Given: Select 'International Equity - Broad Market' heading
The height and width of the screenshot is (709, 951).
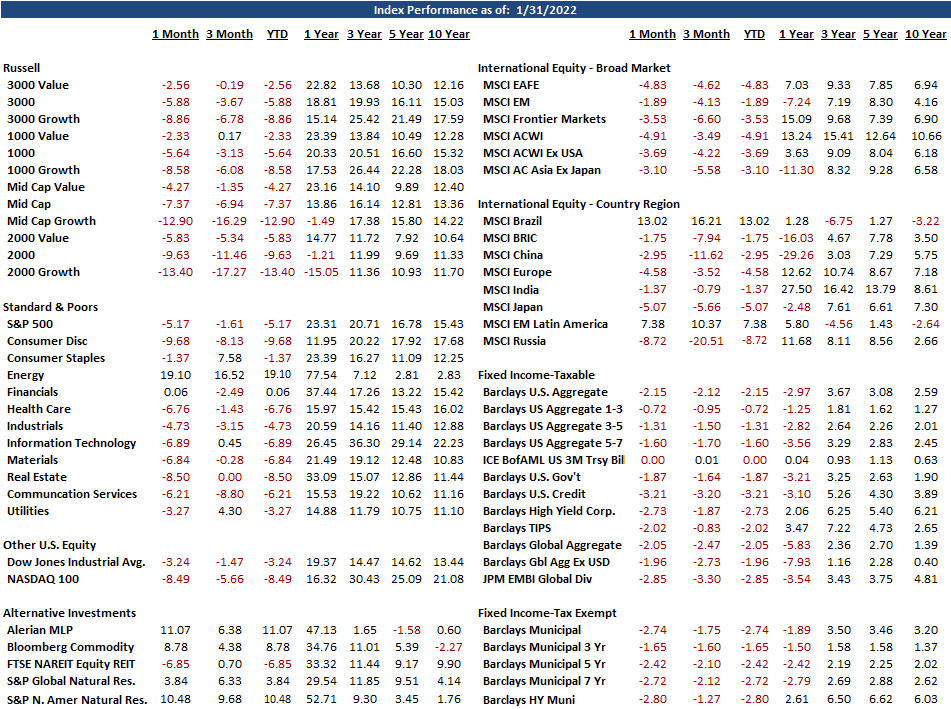Looking at the screenshot, I should 574,68.
